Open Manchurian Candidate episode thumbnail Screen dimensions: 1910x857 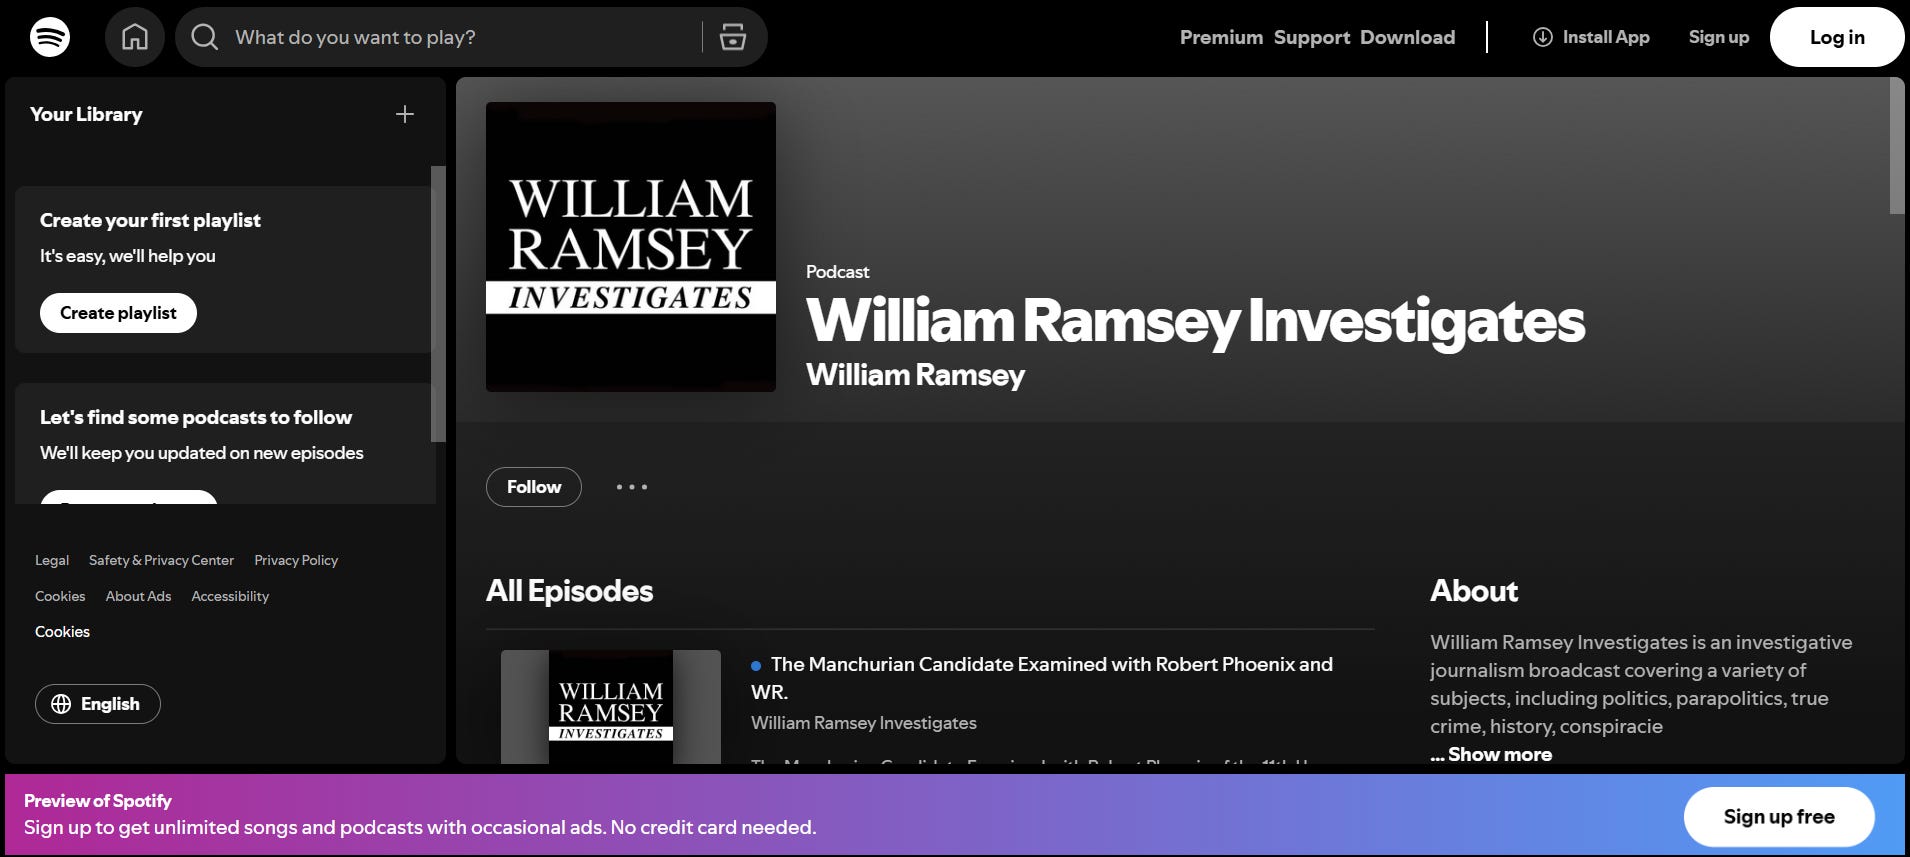pyautogui.click(x=611, y=707)
